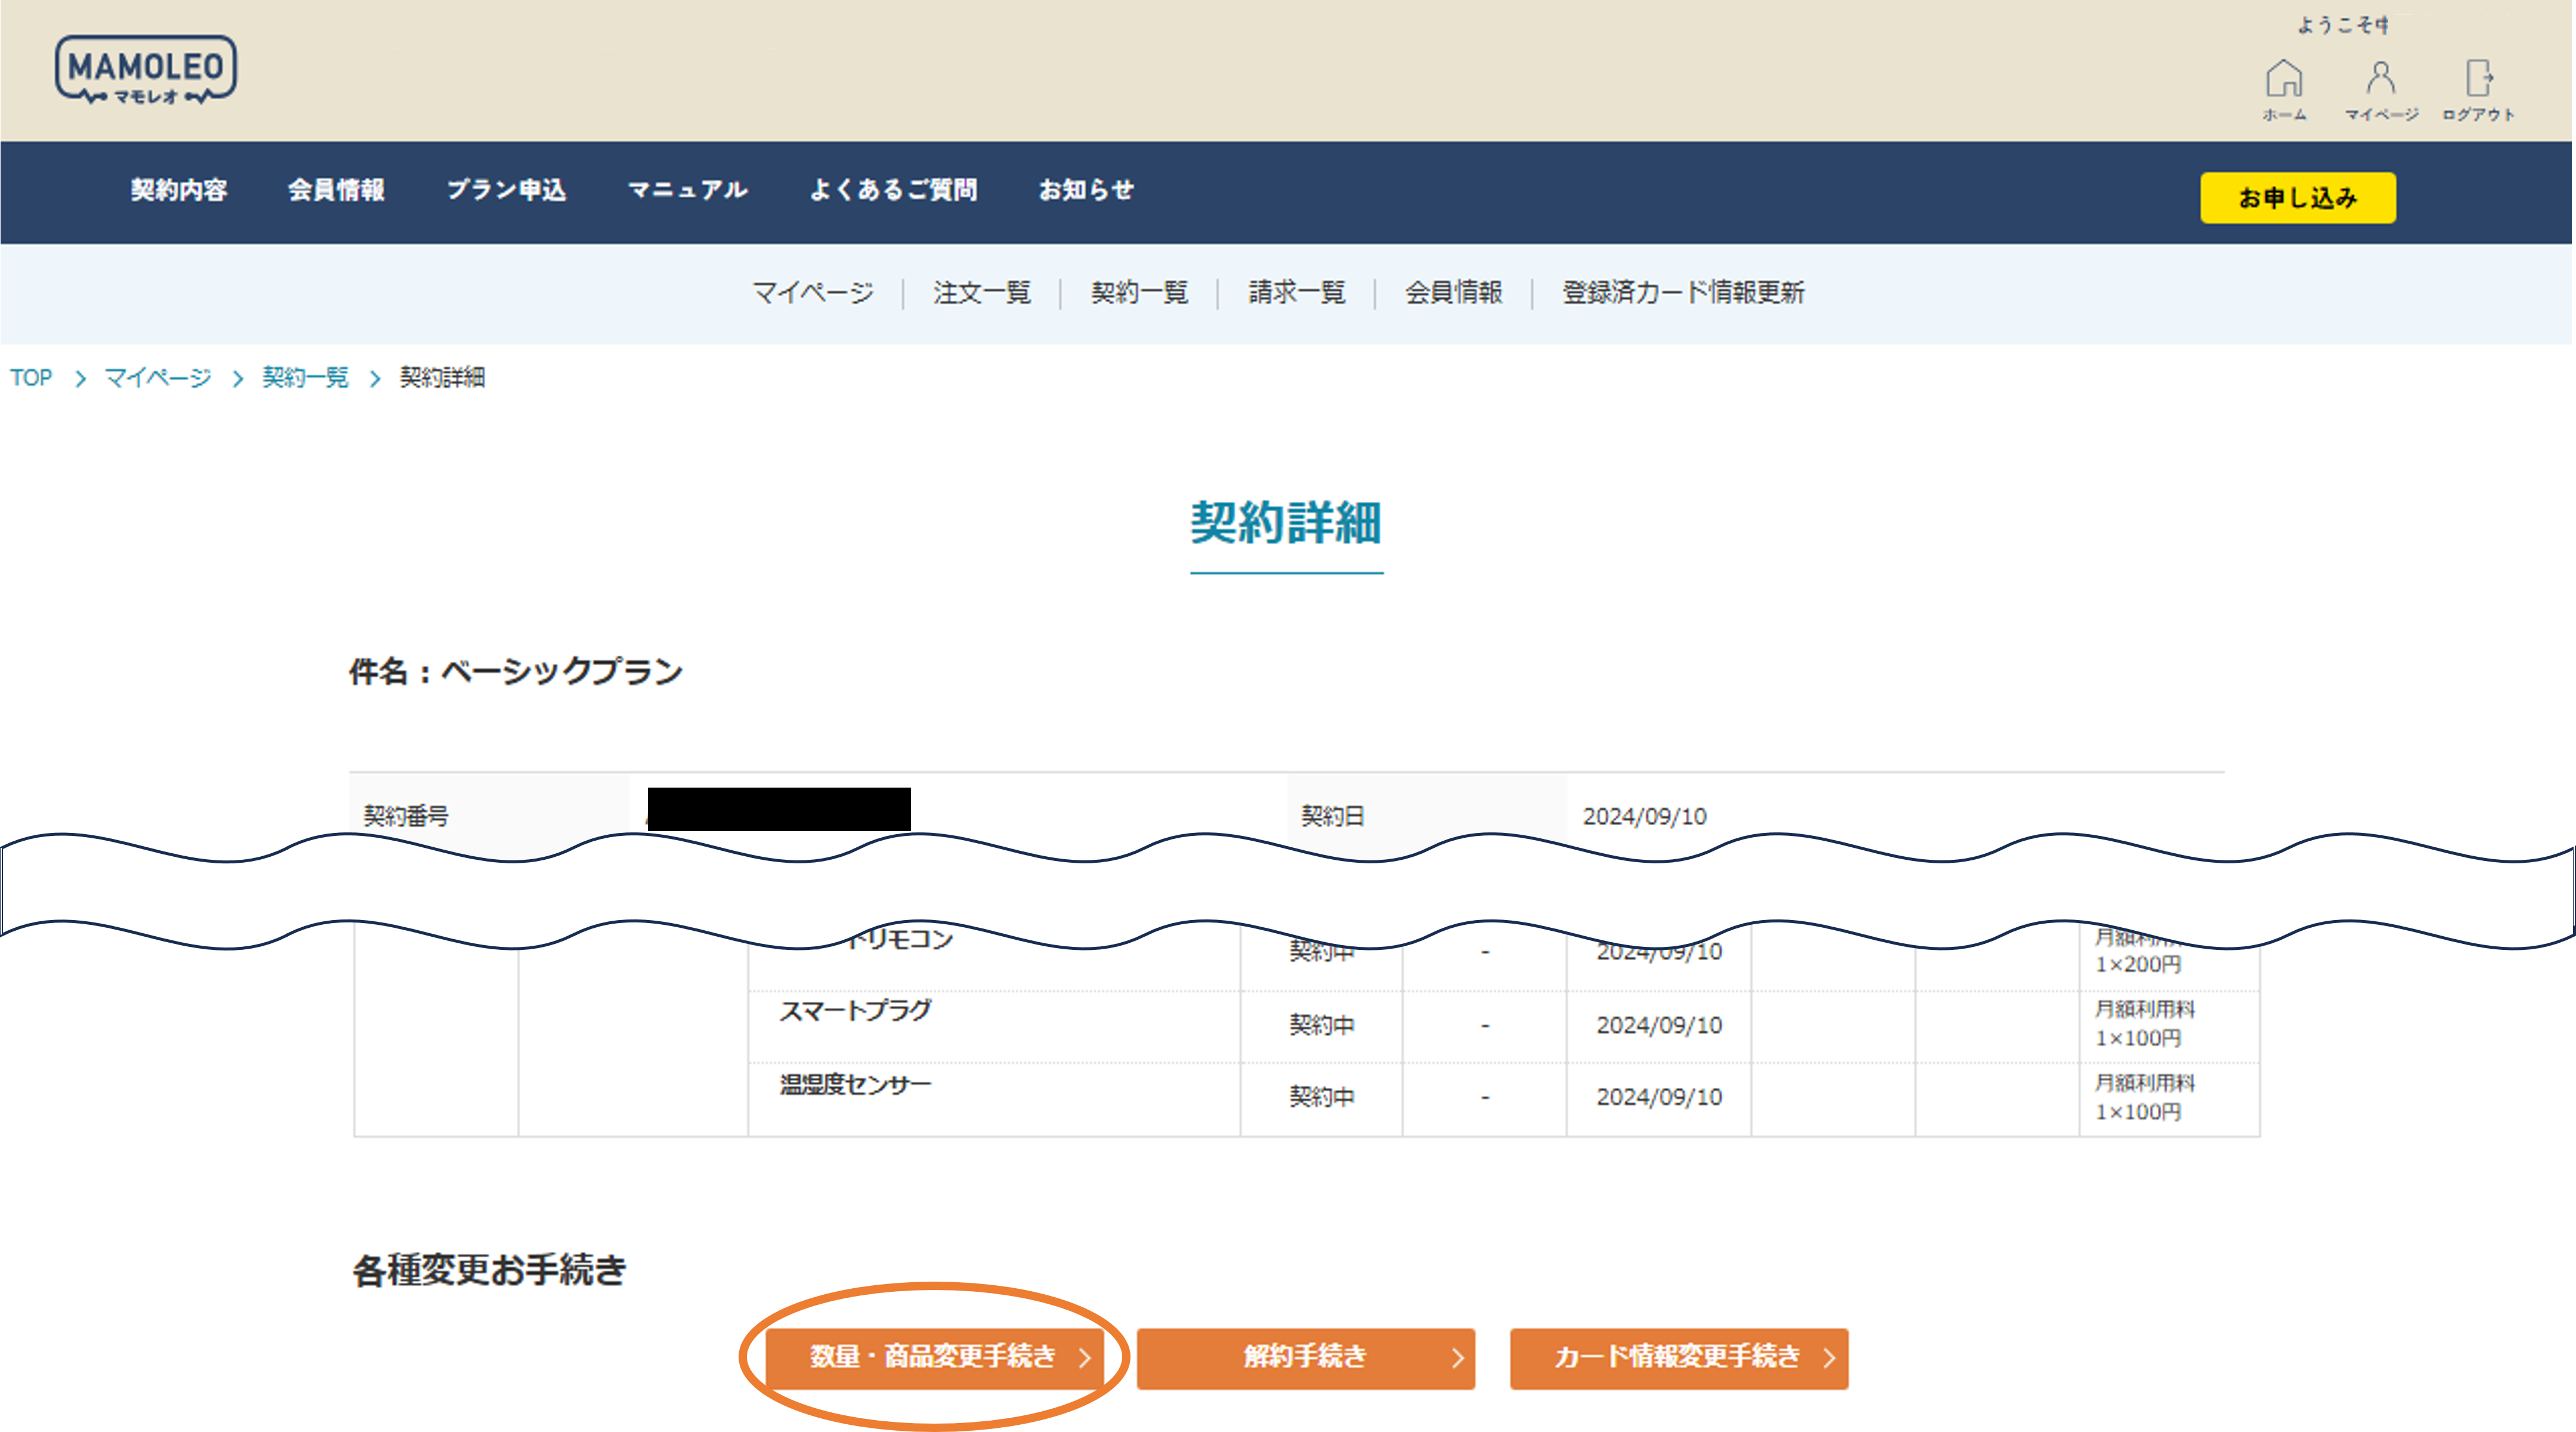Click the 数量・商品変更手続き button
This screenshot has width=2576, height=1432.
click(934, 1358)
